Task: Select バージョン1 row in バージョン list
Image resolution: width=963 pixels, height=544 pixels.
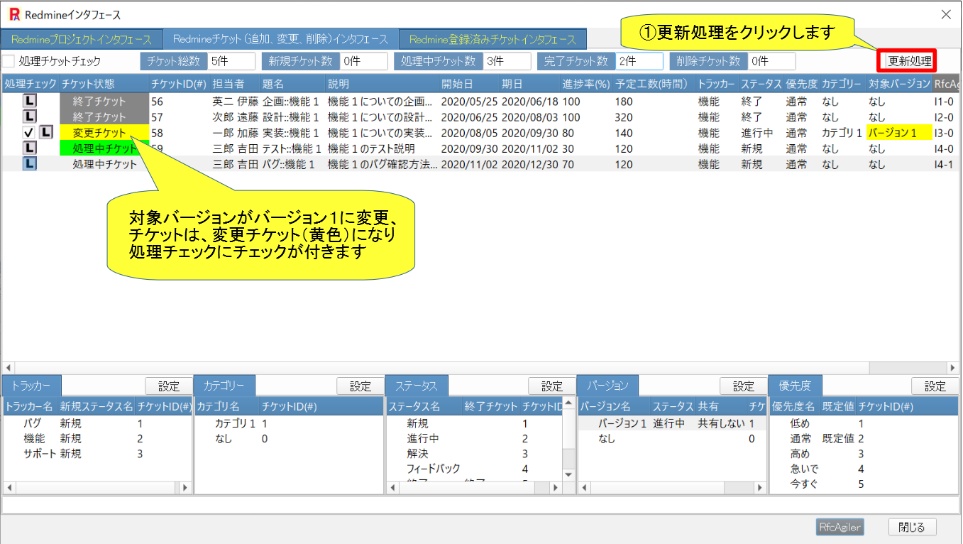Action: pyautogui.click(x=672, y=423)
